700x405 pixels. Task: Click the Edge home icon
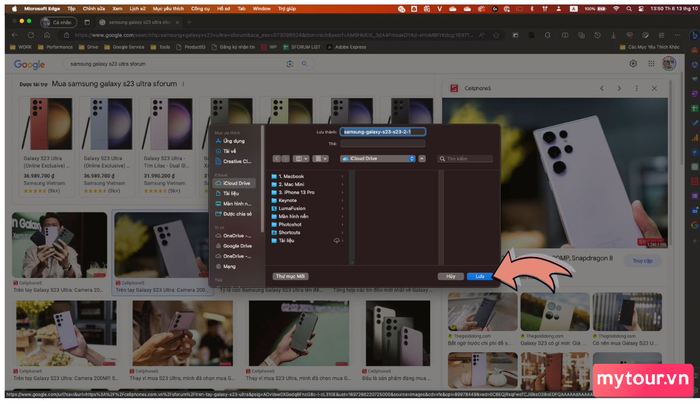pos(47,35)
